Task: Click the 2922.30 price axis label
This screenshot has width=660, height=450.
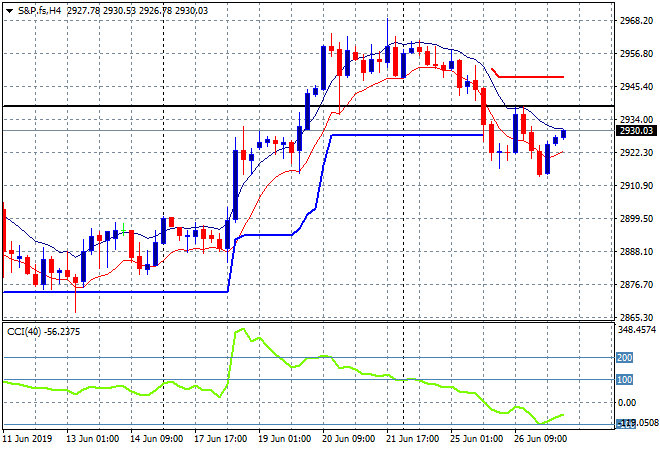Action: (x=636, y=152)
